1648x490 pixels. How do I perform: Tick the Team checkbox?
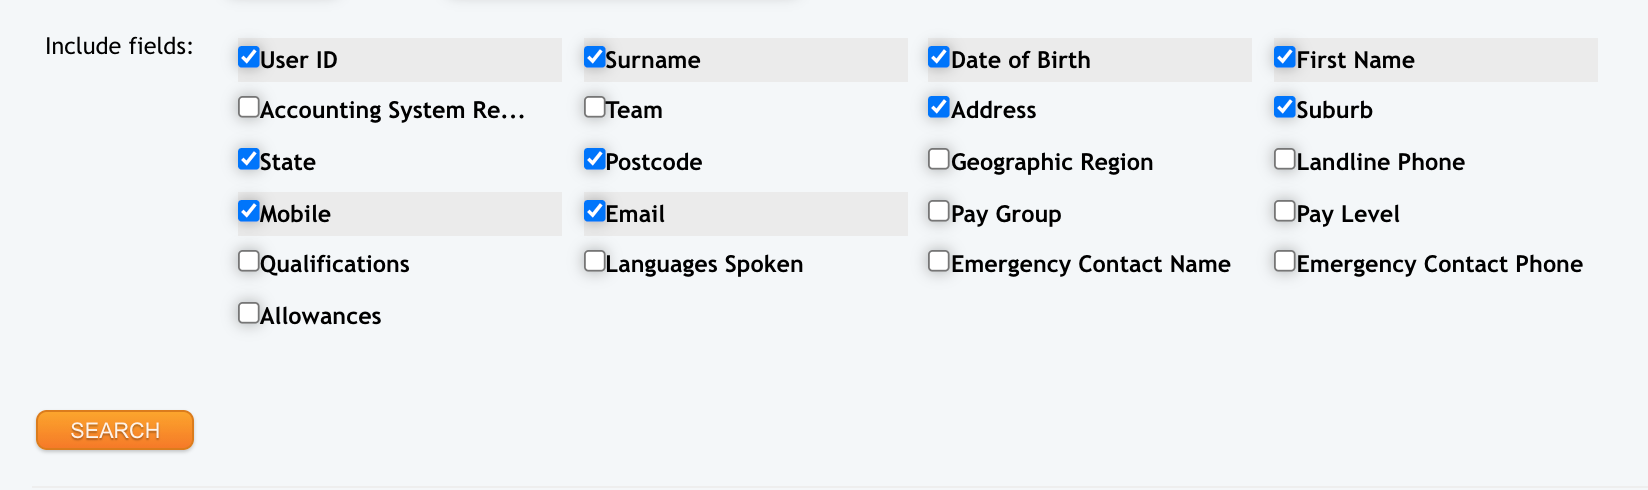[595, 107]
